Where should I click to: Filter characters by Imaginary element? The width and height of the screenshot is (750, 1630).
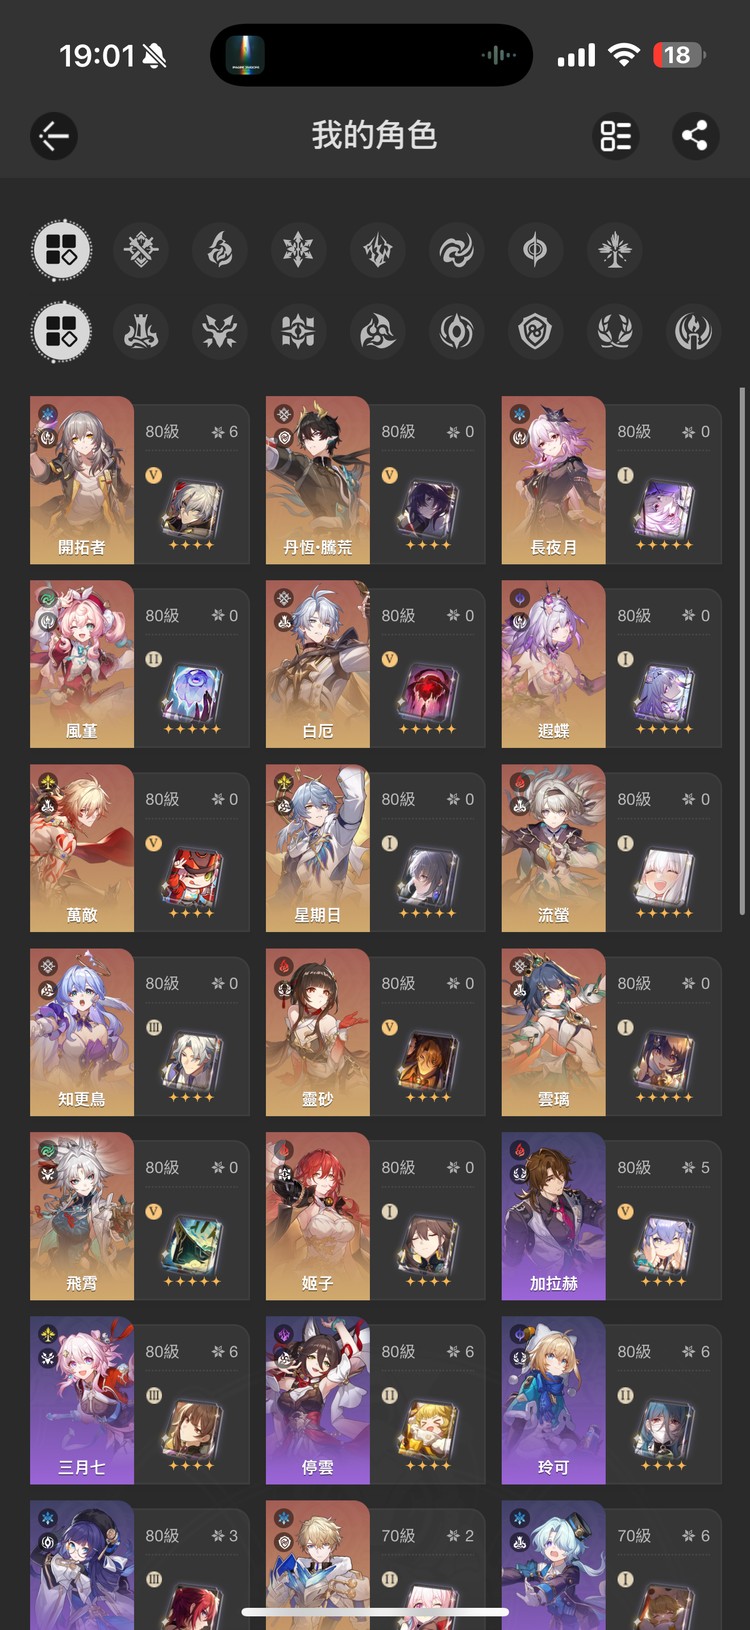click(614, 250)
